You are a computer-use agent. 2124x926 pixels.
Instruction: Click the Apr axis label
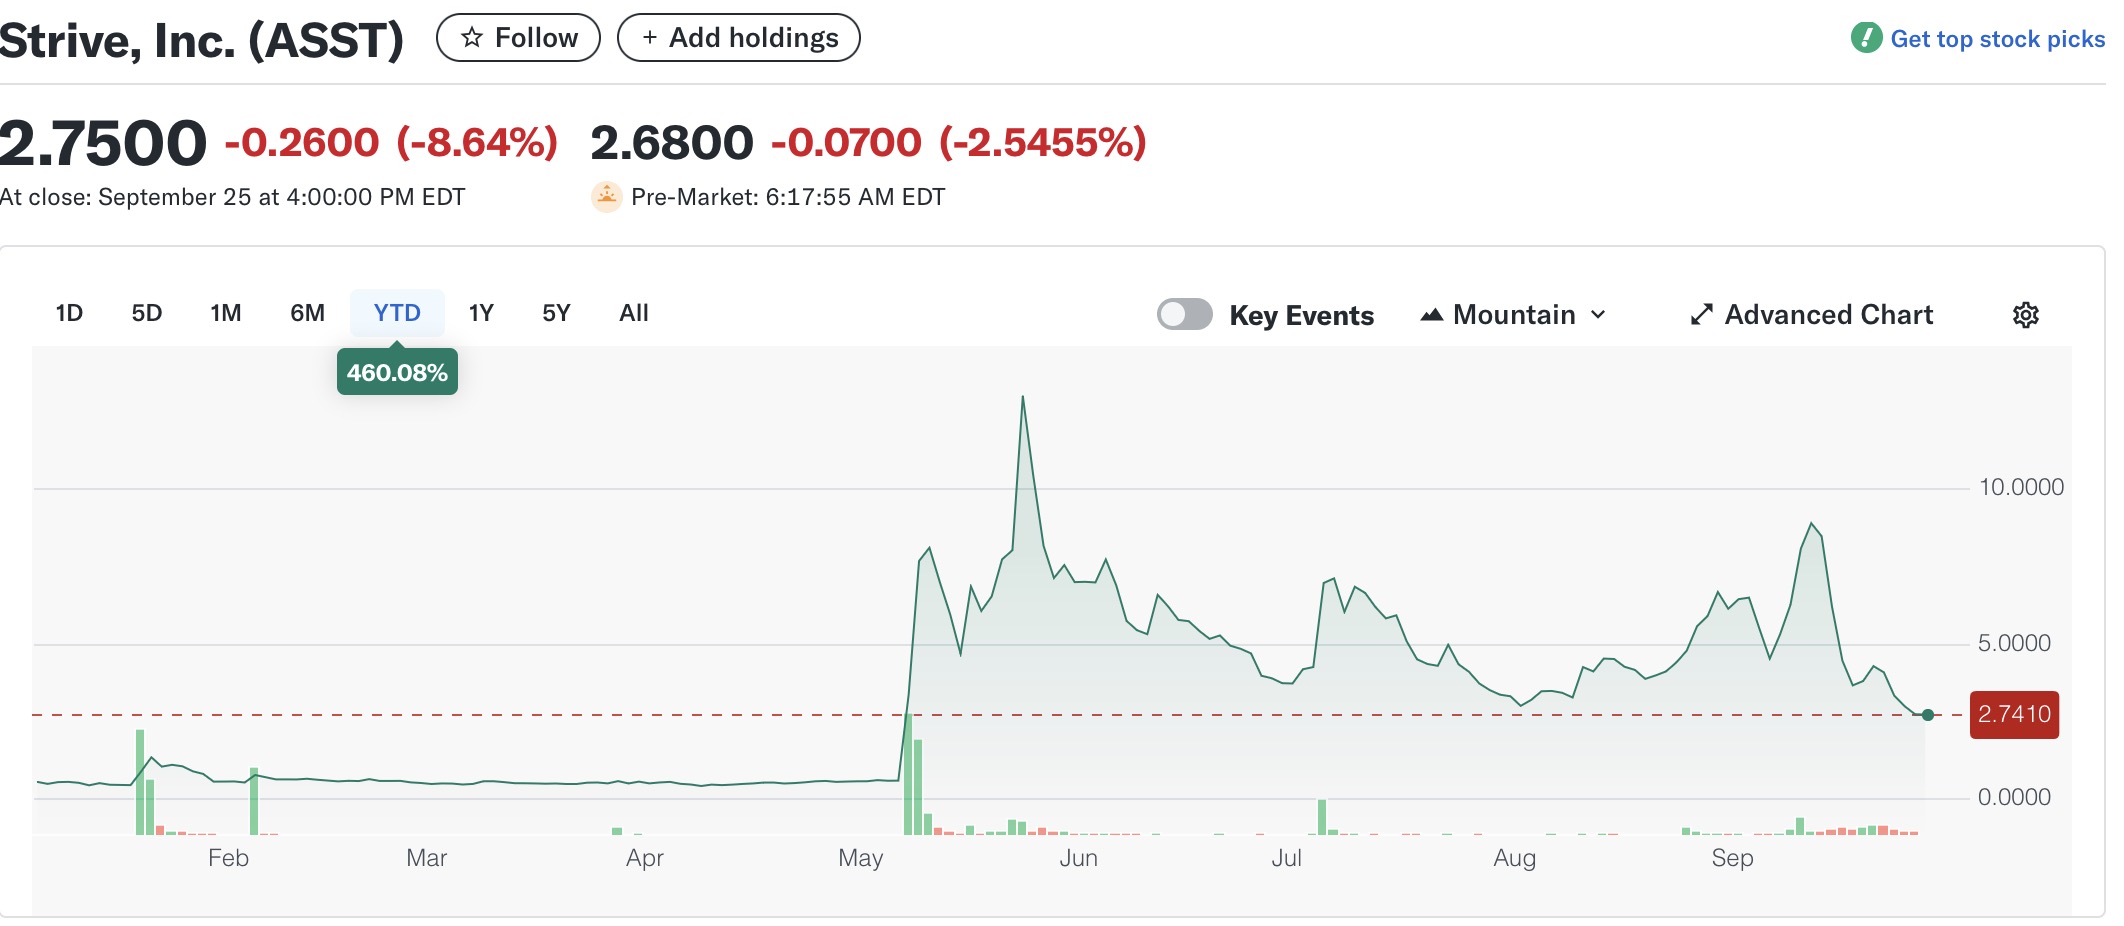pyautogui.click(x=645, y=858)
